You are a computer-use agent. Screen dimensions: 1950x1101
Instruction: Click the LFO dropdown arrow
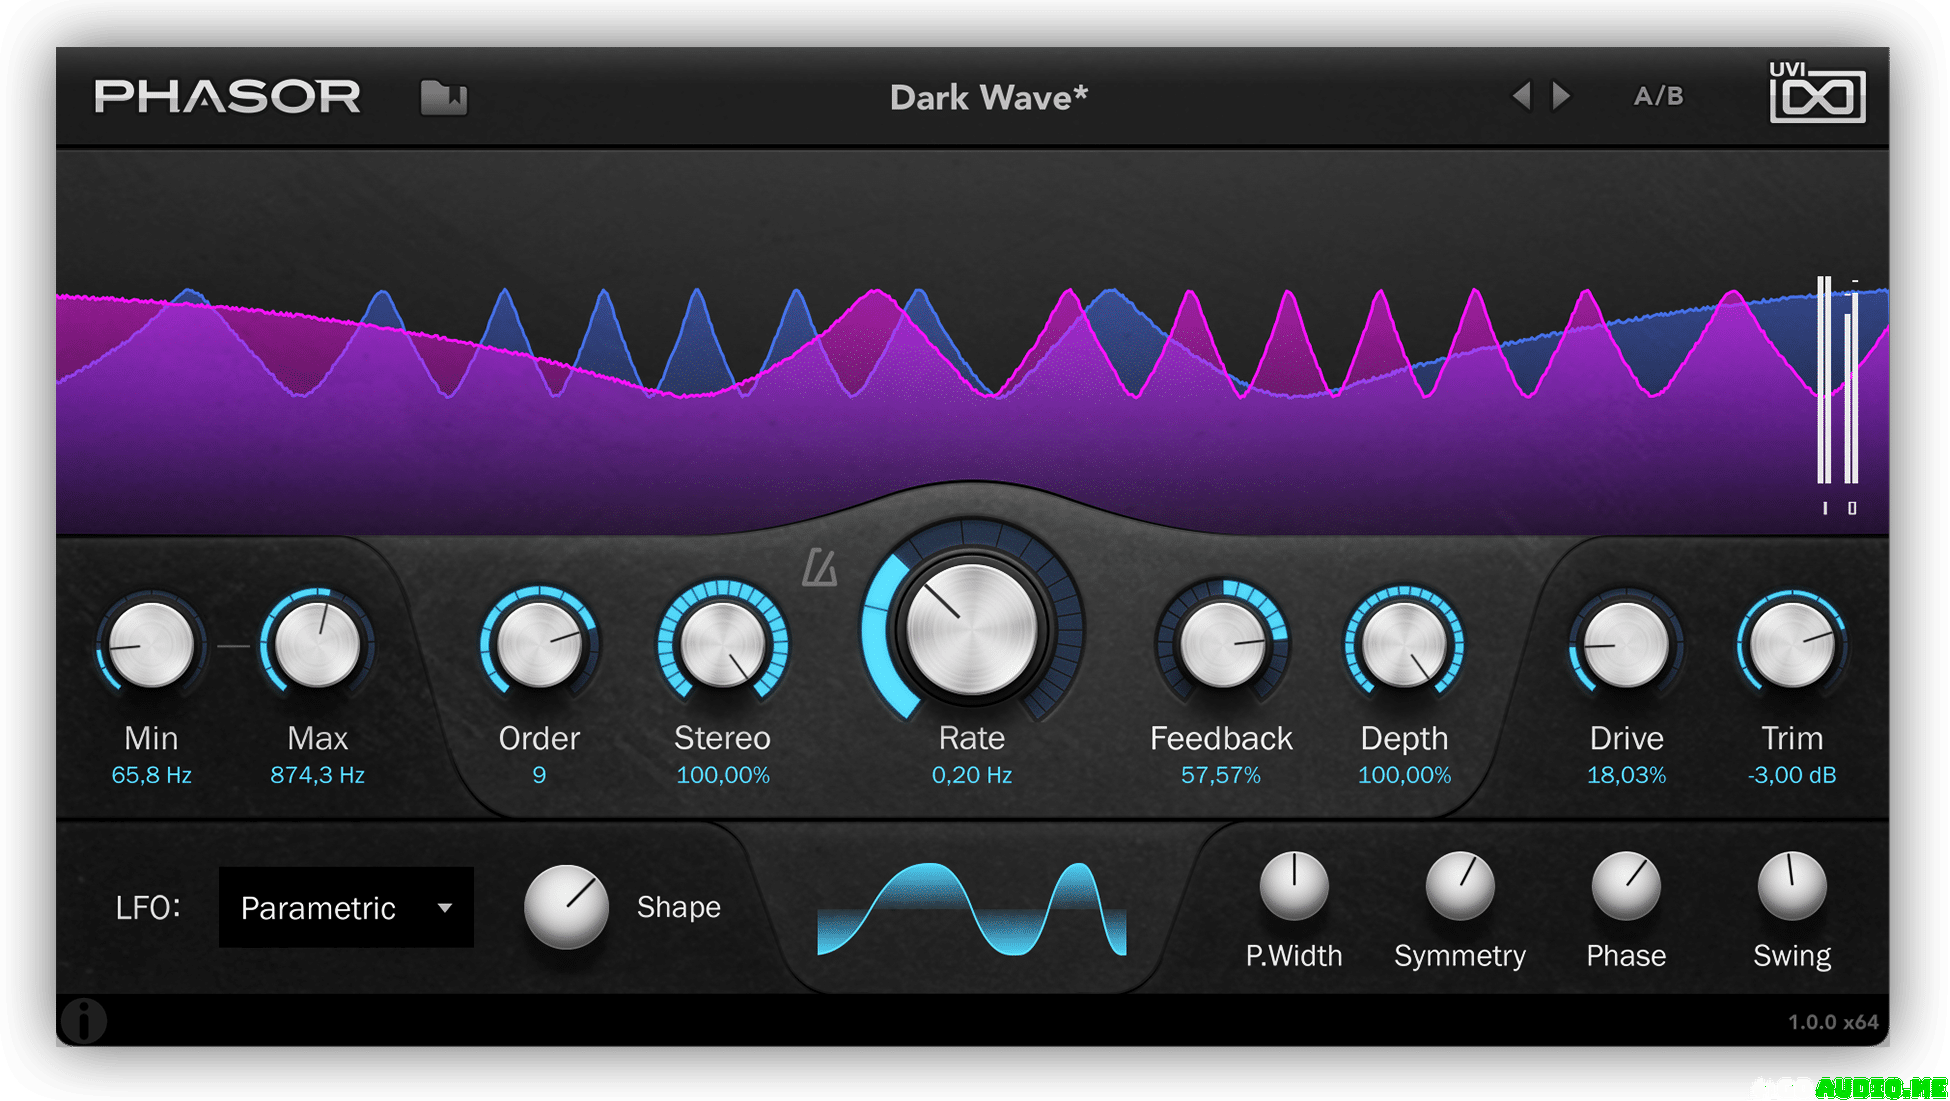pyautogui.click(x=445, y=907)
